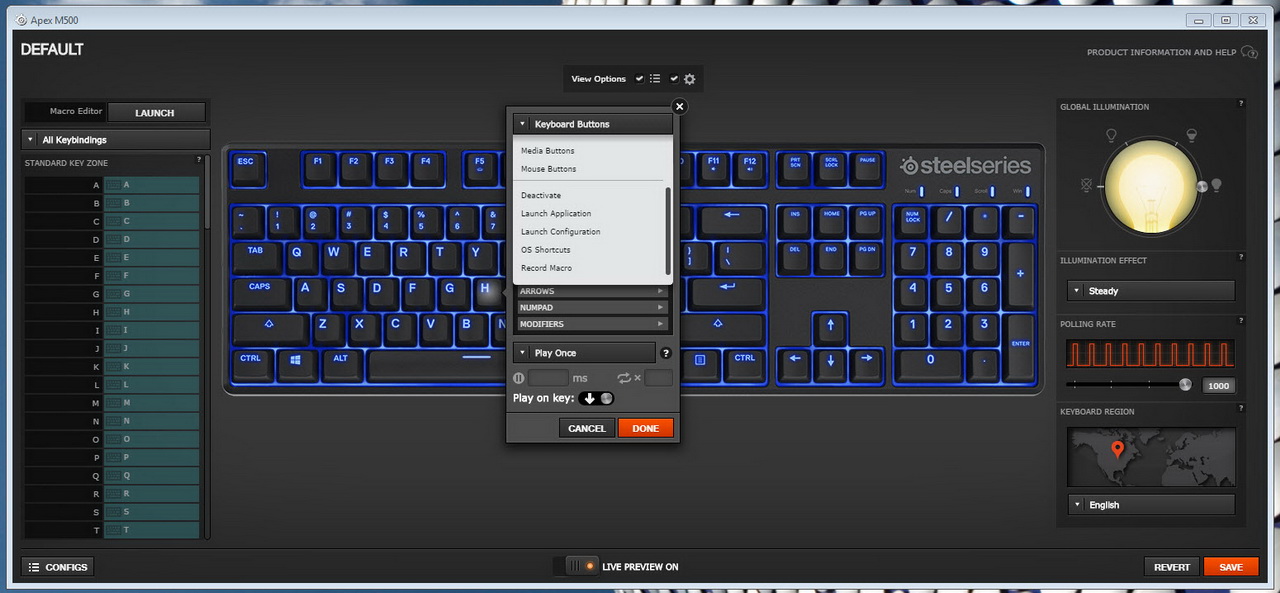Click the Illumination Effect help icon
This screenshot has height=593, width=1280.
point(1241,258)
